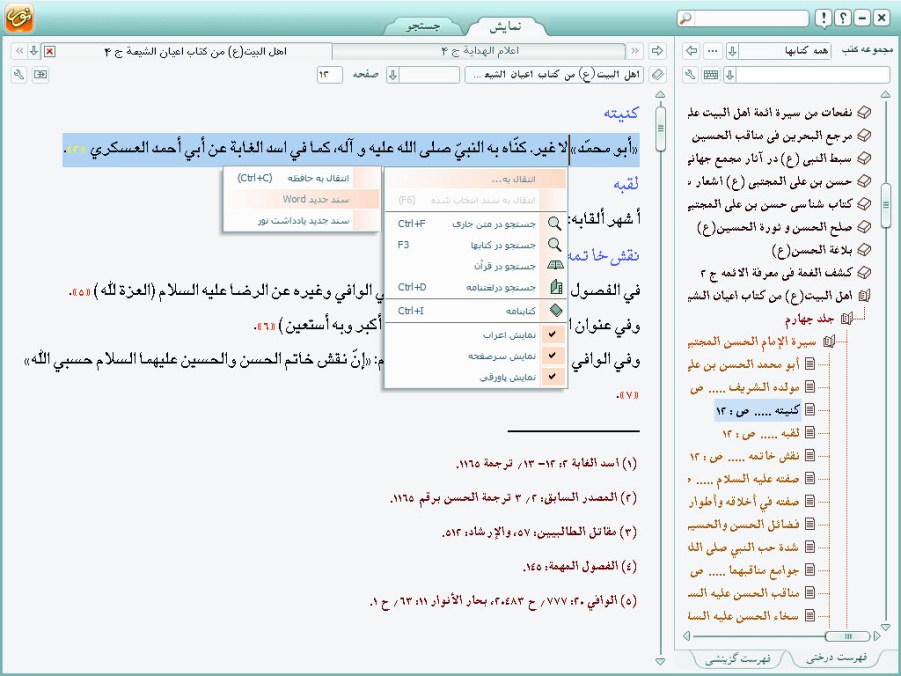Image resolution: width=901 pixels, height=676 pixels.
Task: Toggle the 'نمایش اعراب' checkmark
Action: tap(552, 334)
